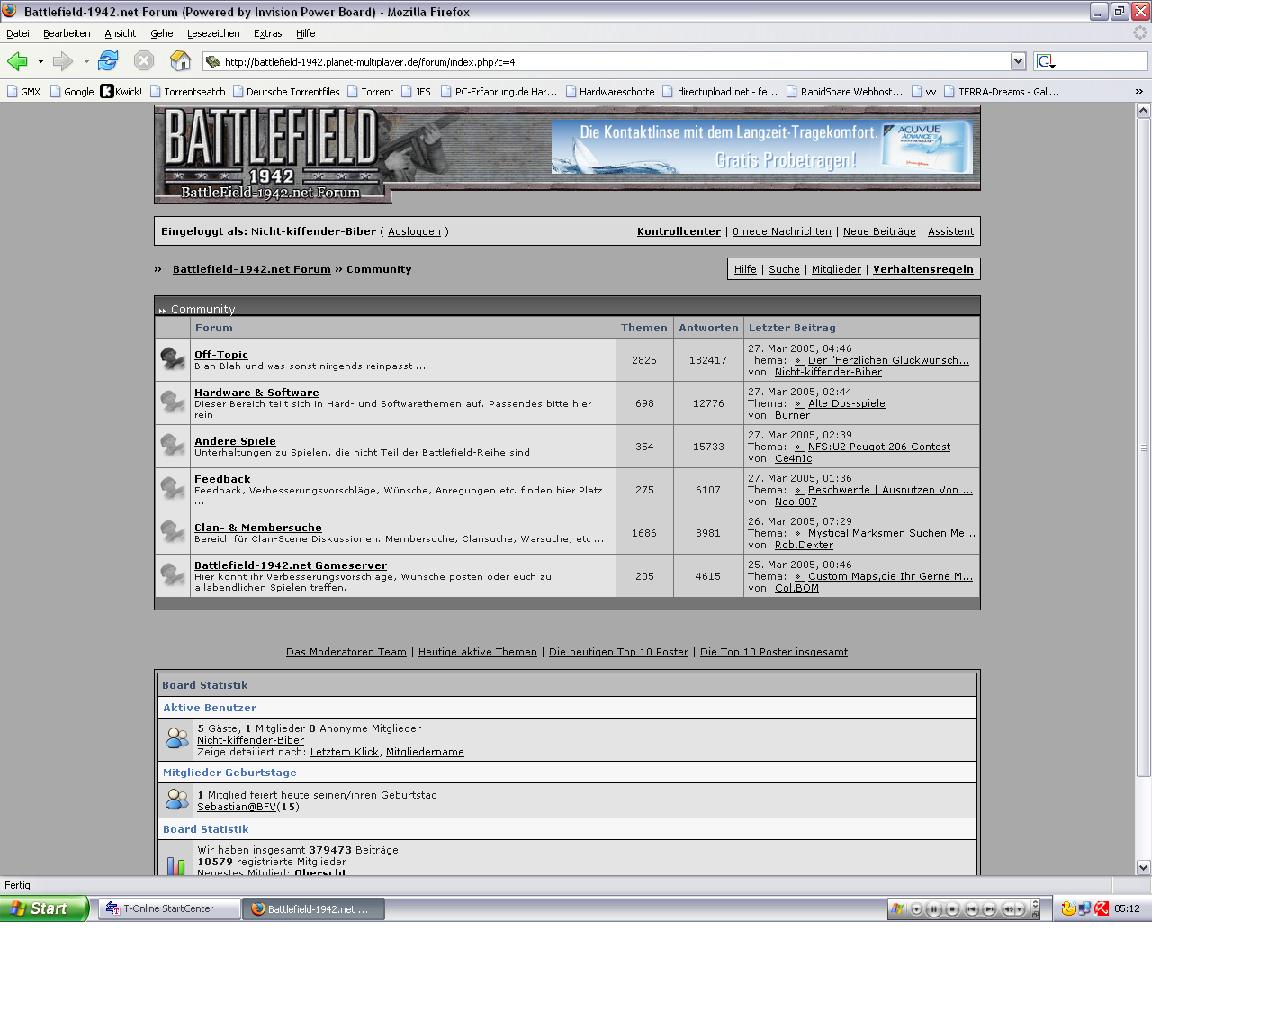
Task: Click the browser forward arrow
Action: click(x=62, y=61)
